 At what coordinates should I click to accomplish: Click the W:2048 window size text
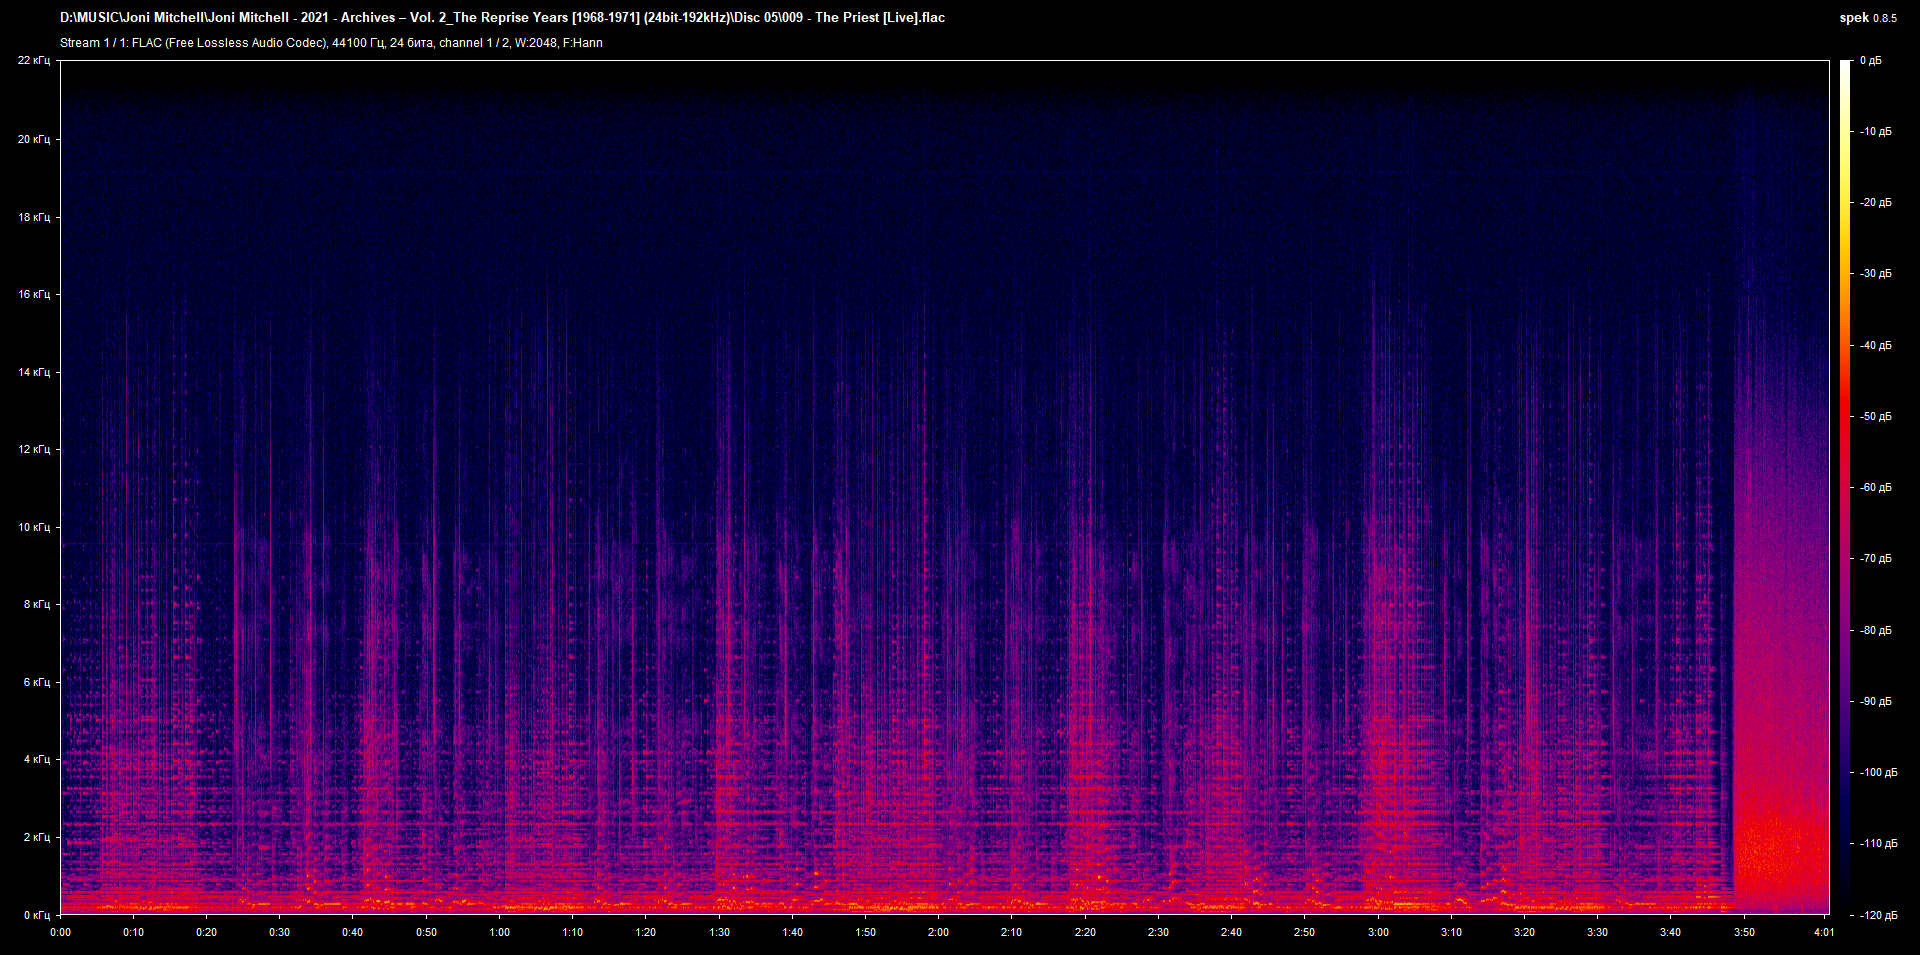point(538,43)
